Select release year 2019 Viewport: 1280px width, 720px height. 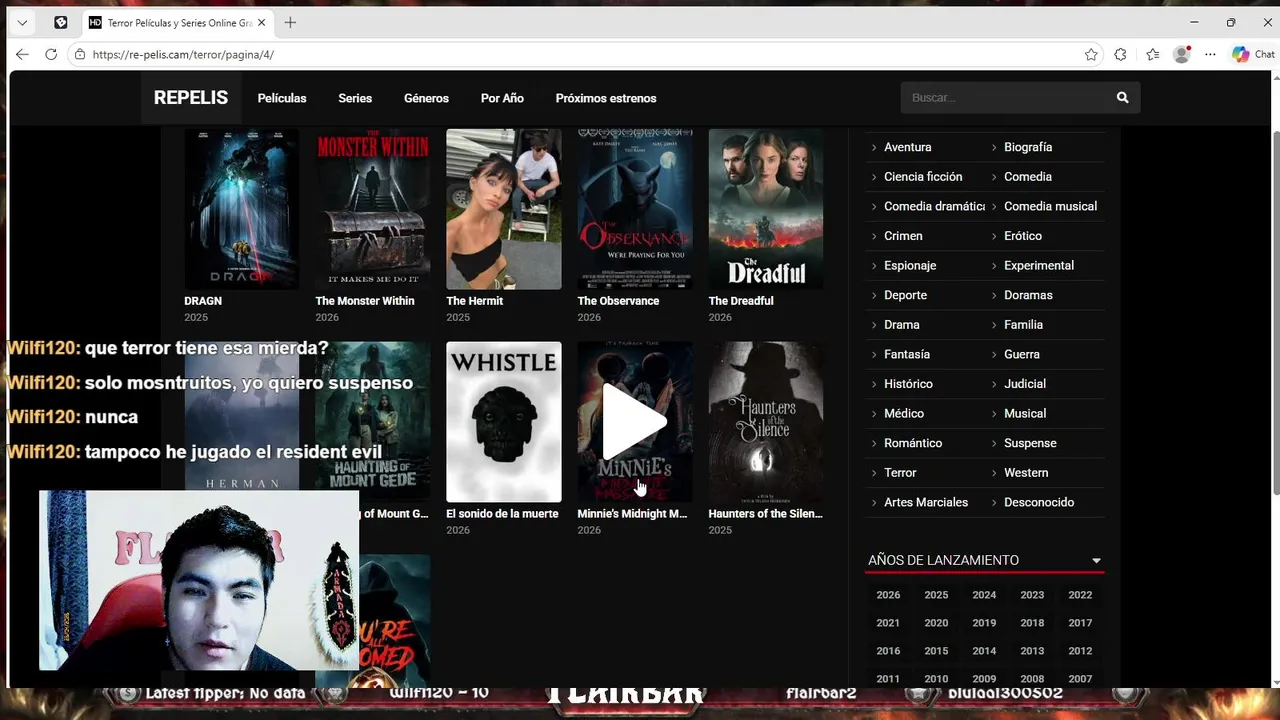tap(984, 623)
